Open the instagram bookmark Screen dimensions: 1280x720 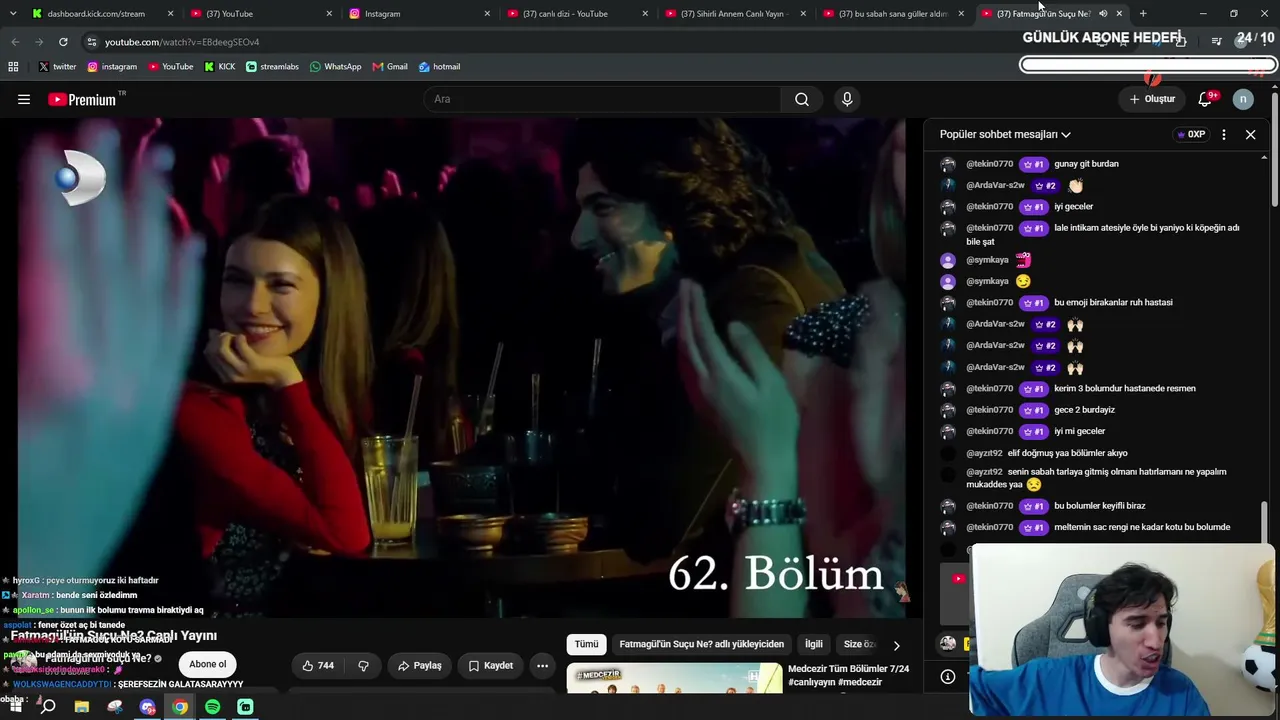pos(112,67)
